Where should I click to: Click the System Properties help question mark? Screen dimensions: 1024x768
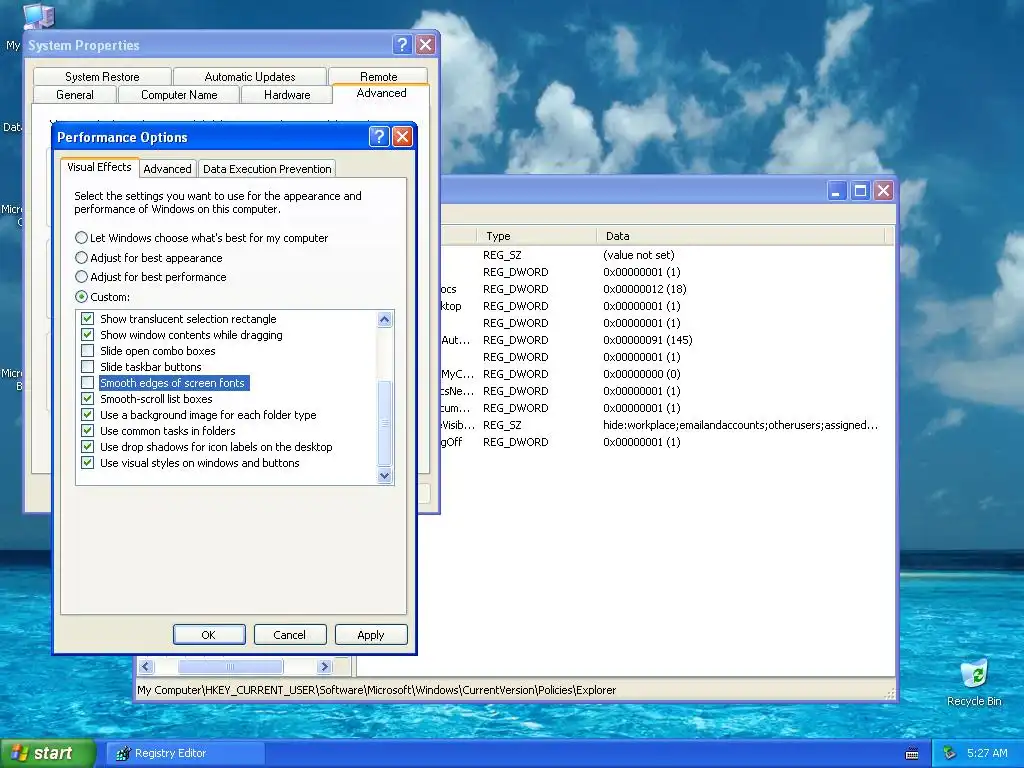[x=402, y=45]
